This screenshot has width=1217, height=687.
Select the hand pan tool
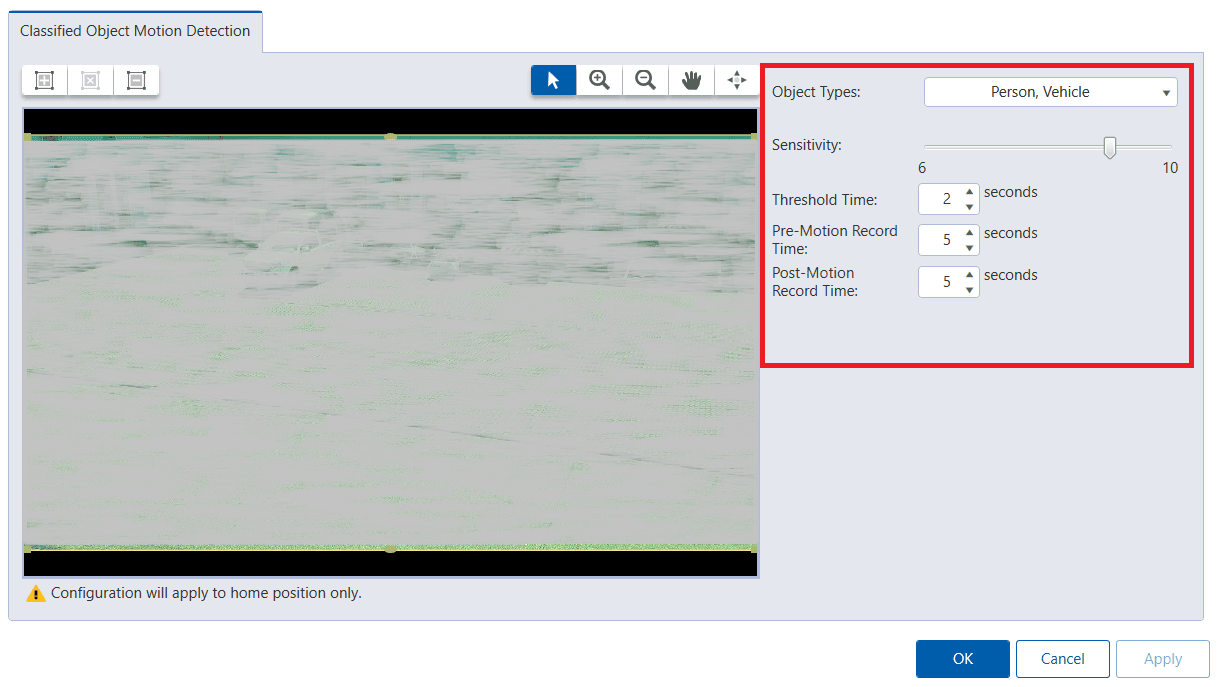[x=691, y=80]
